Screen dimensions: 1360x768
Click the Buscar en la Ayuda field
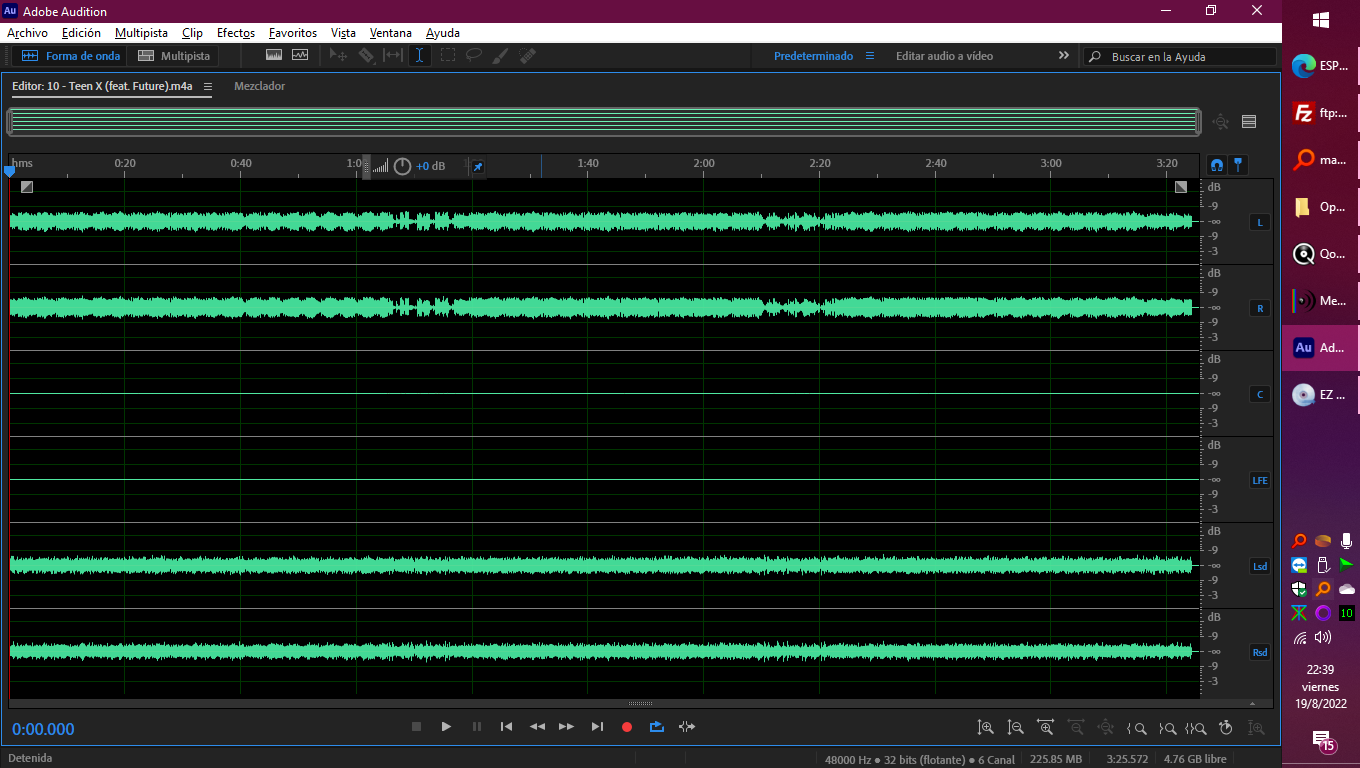[1180, 57]
